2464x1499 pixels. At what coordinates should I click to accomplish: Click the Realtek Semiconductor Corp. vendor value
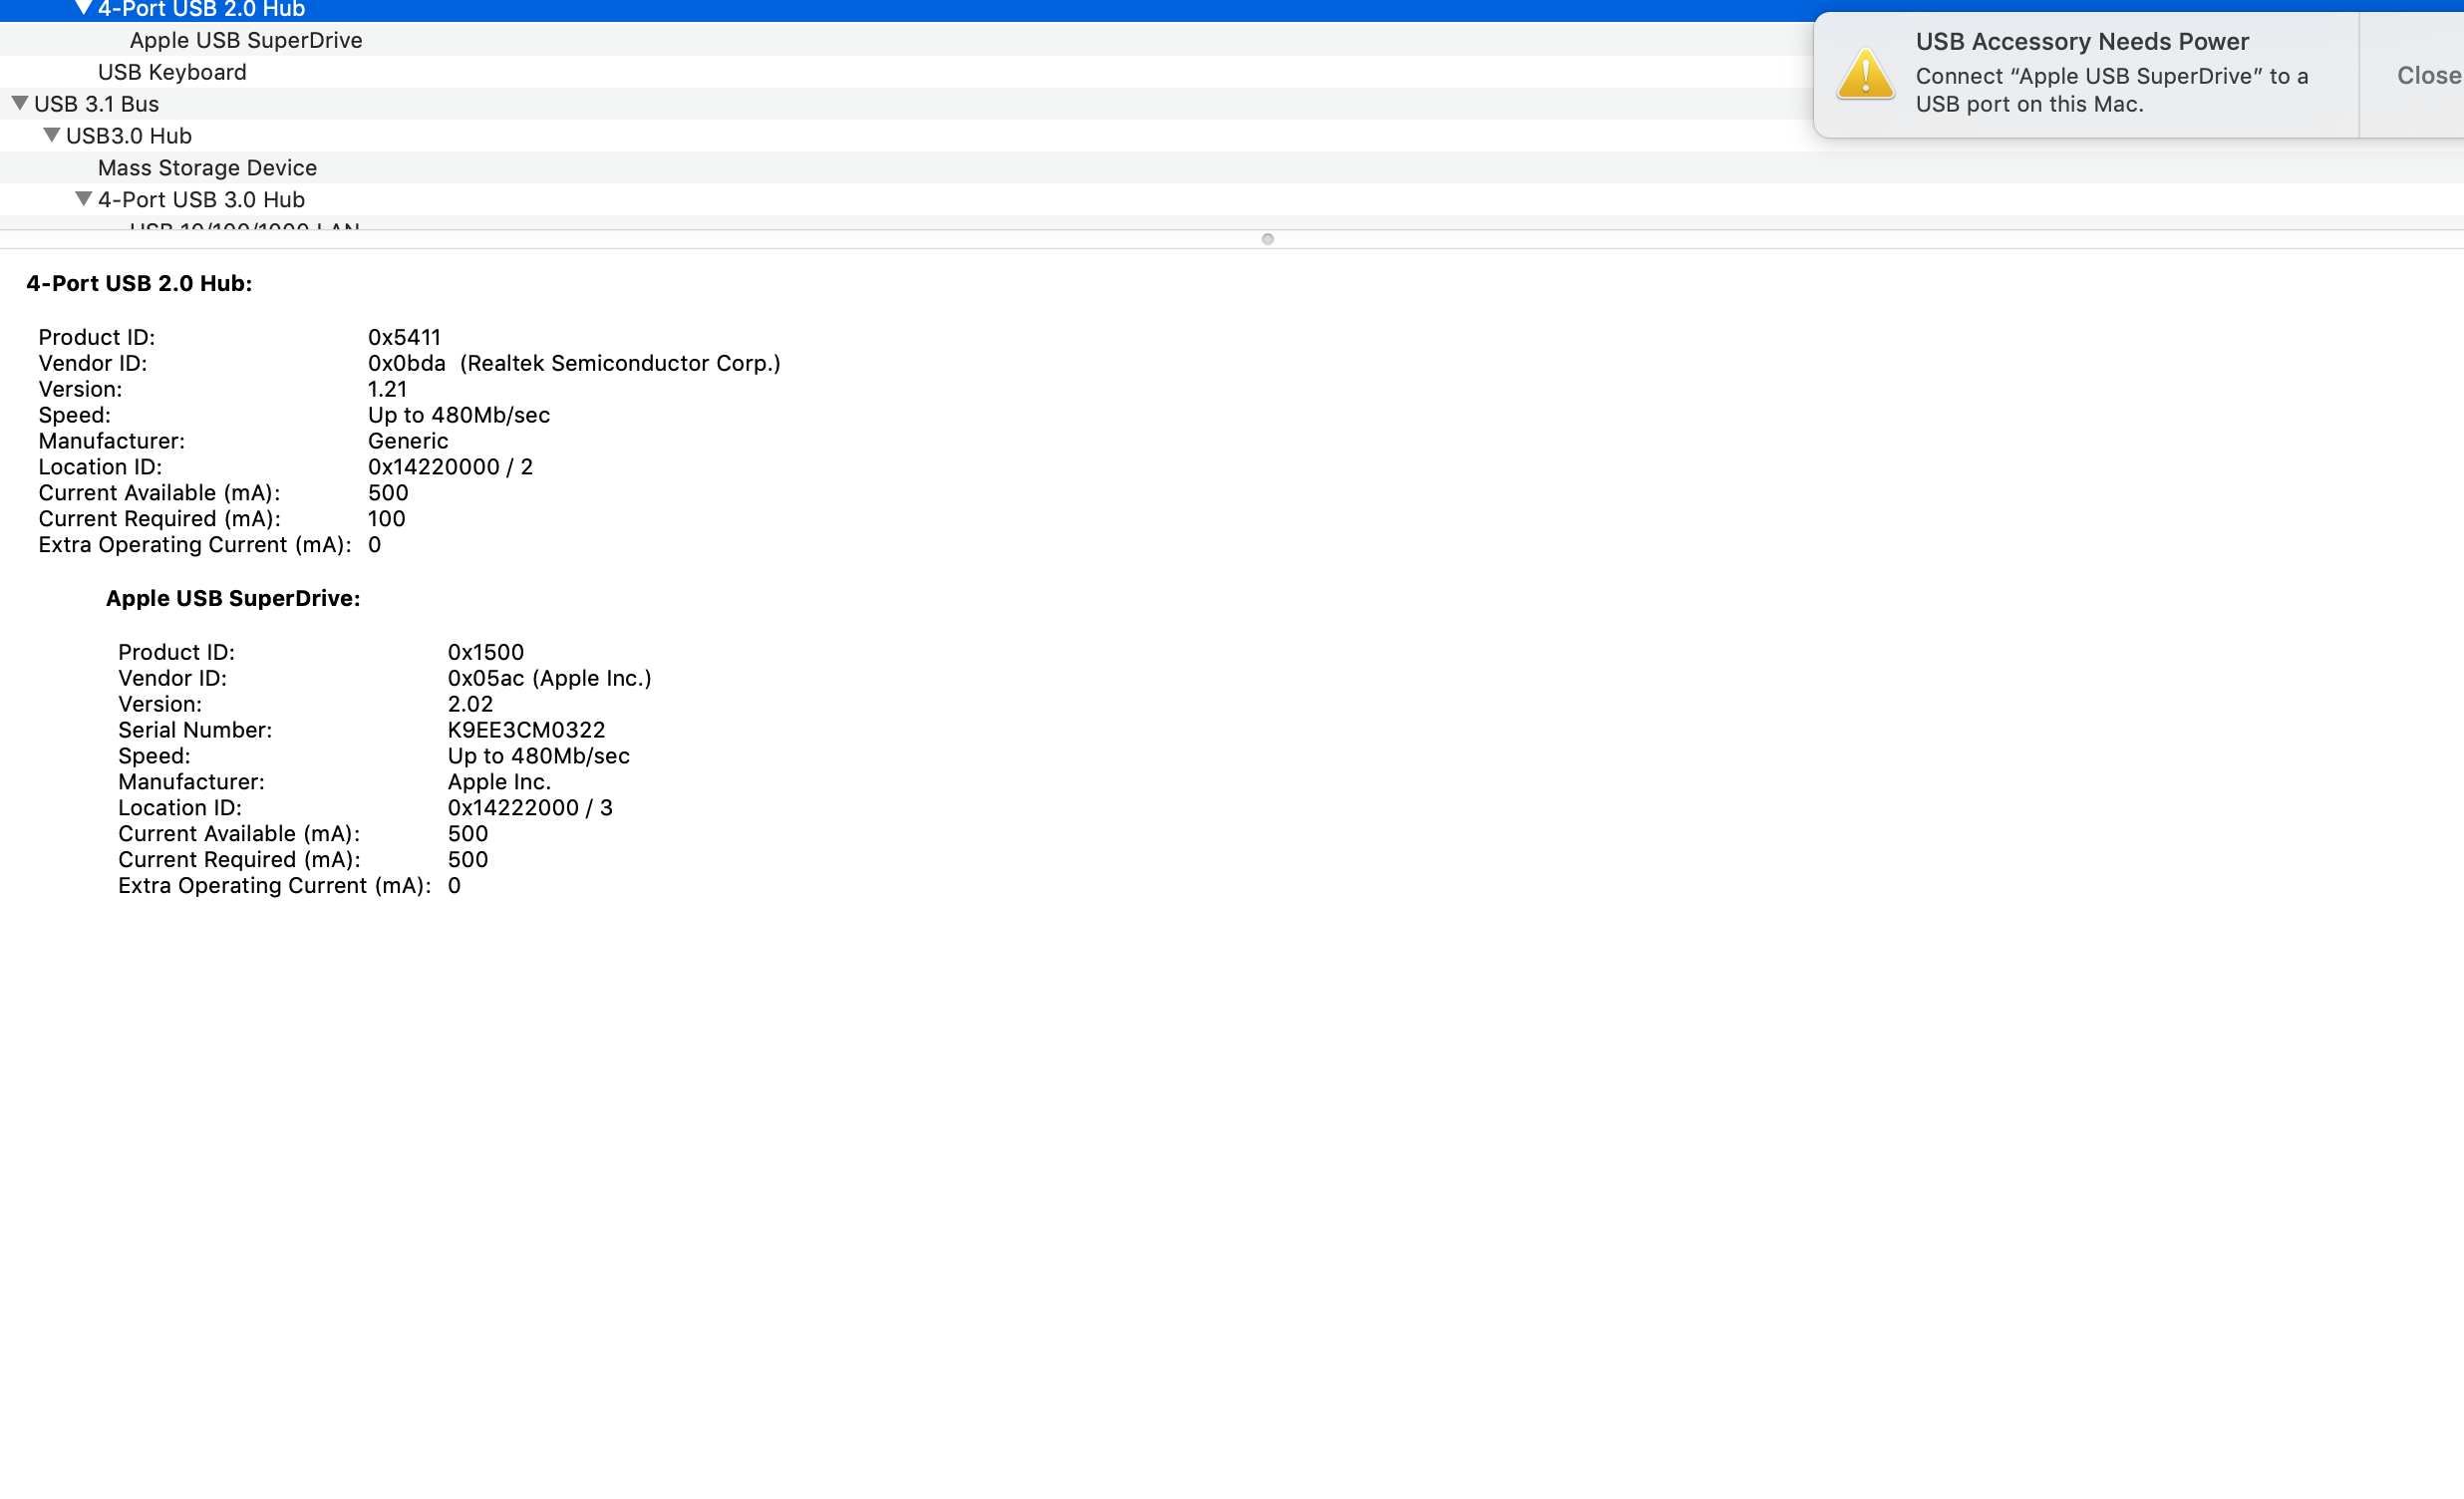tap(620, 363)
